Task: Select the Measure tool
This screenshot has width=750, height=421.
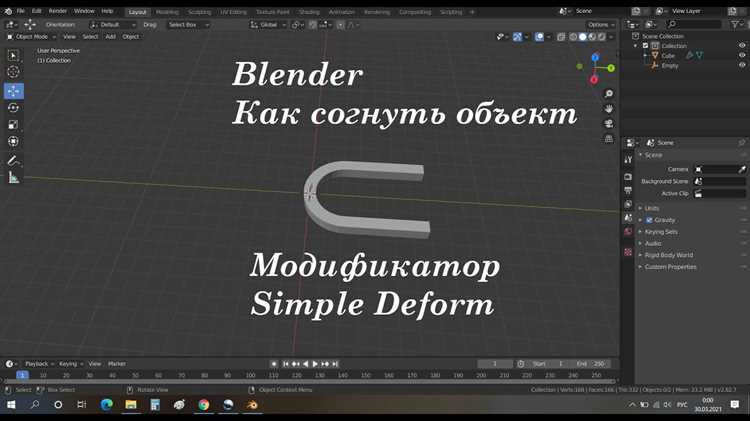Action: (13, 178)
